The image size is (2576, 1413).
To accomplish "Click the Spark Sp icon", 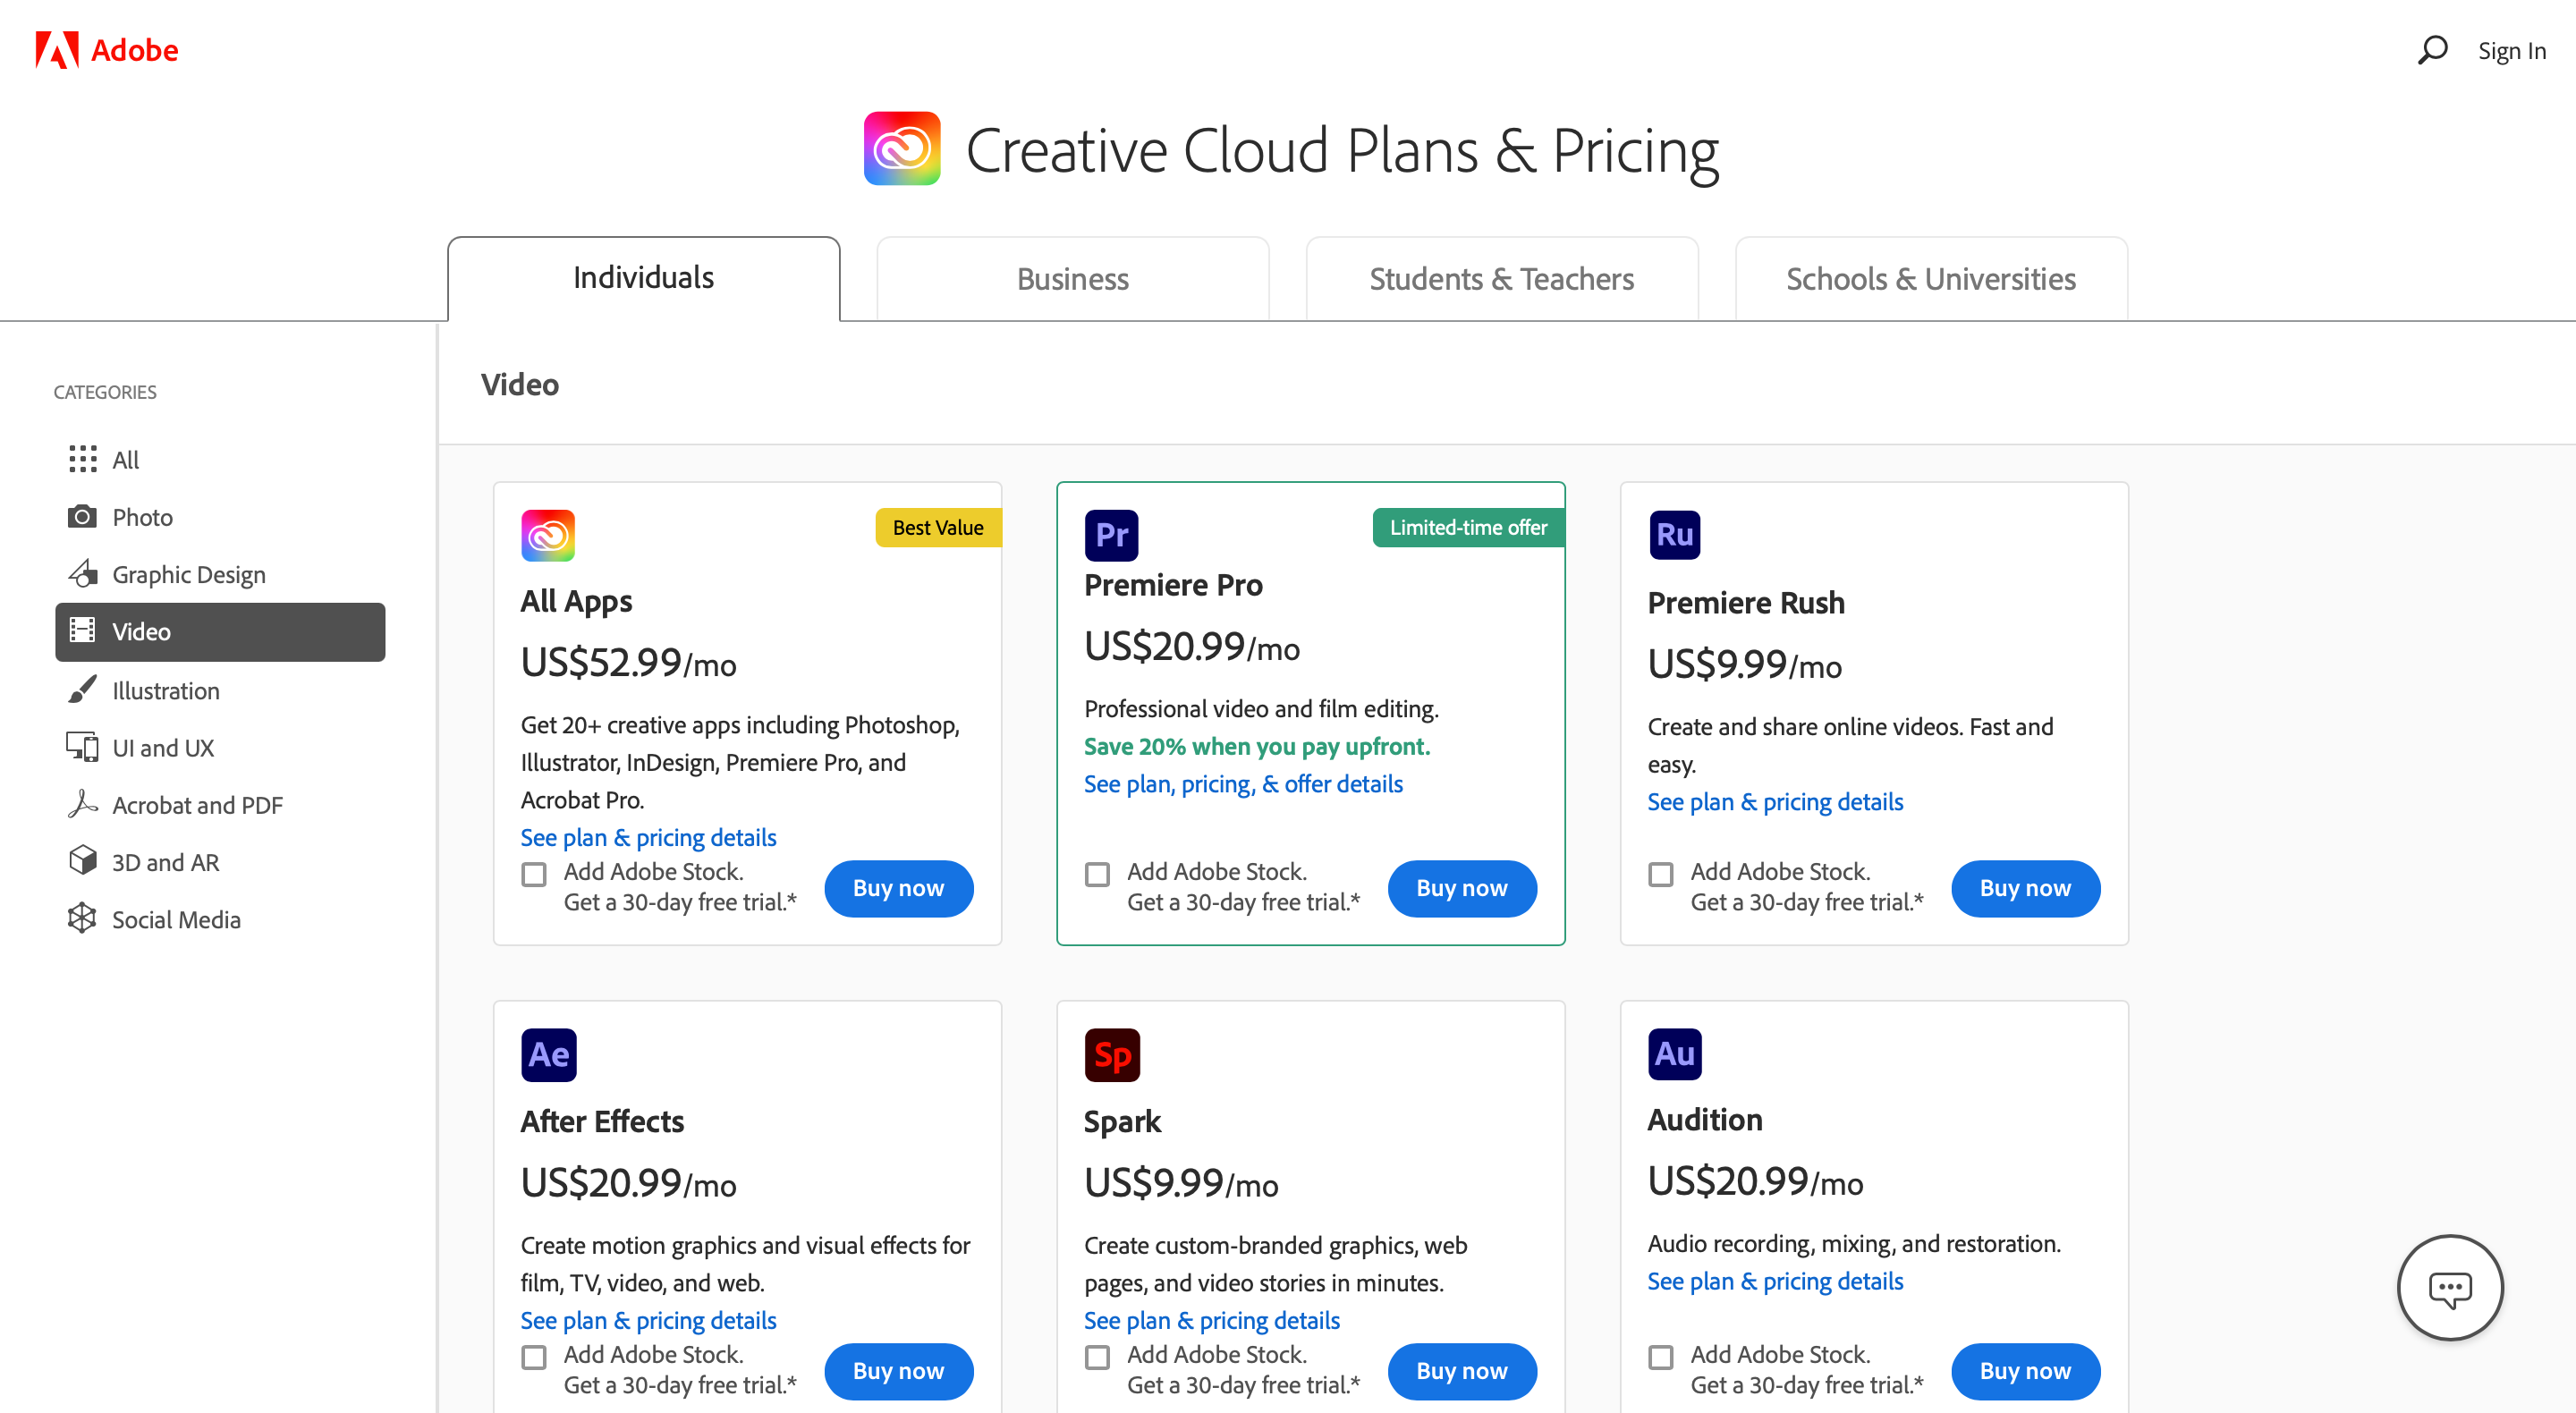I will 1111,1055.
